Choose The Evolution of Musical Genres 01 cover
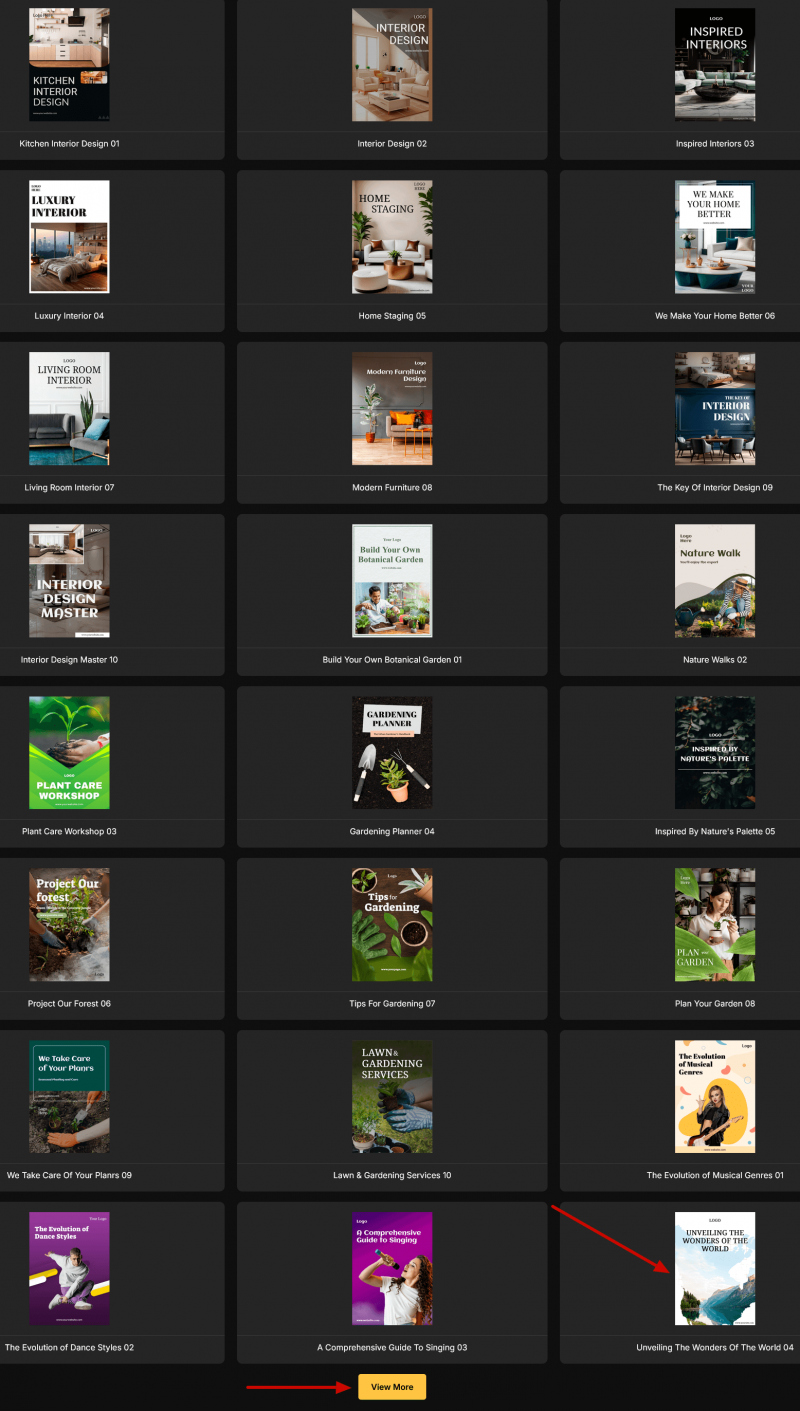The width and height of the screenshot is (800, 1411). 715,1097
